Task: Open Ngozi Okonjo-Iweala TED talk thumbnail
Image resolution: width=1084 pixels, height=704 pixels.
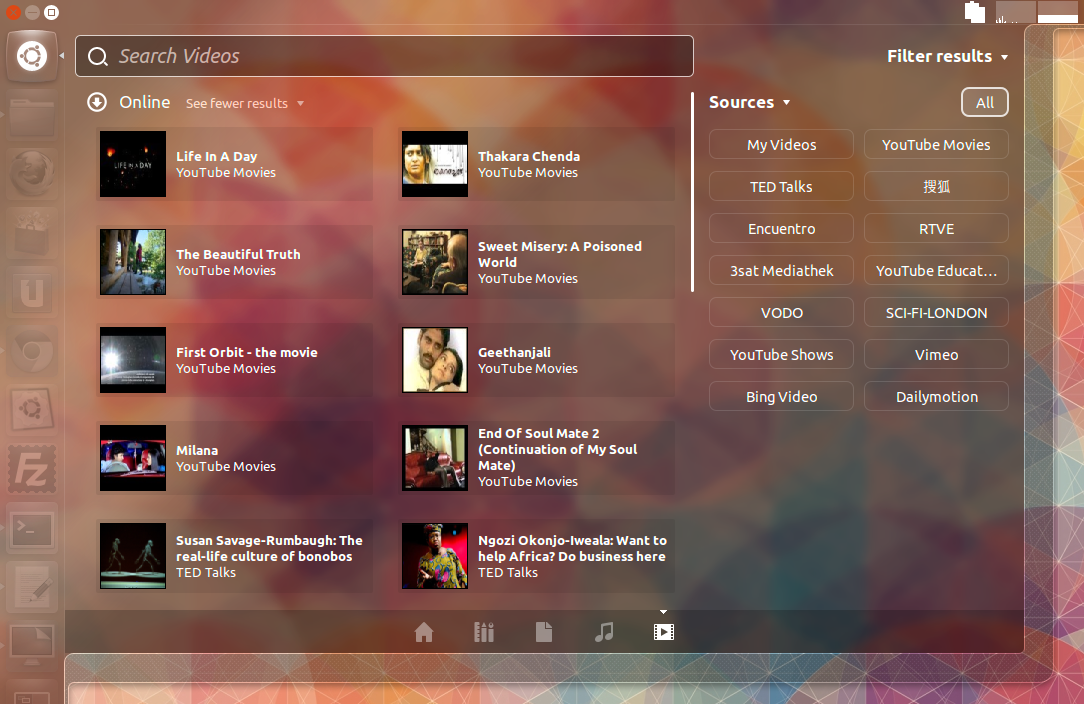Action: coord(435,556)
